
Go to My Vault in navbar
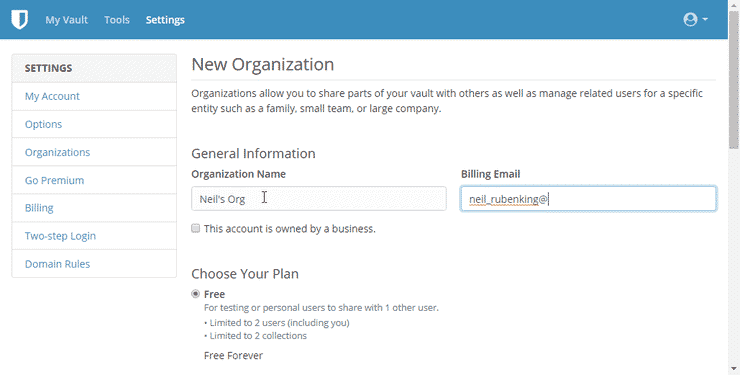67,20
